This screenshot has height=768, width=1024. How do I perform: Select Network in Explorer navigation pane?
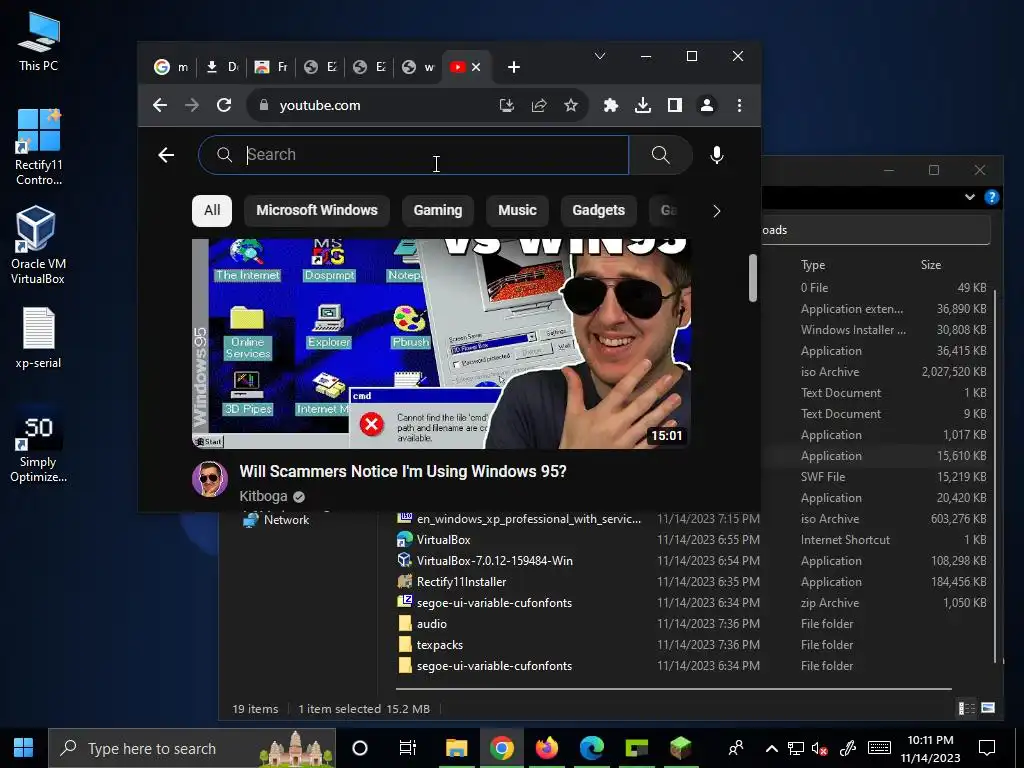tap(276, 520)
